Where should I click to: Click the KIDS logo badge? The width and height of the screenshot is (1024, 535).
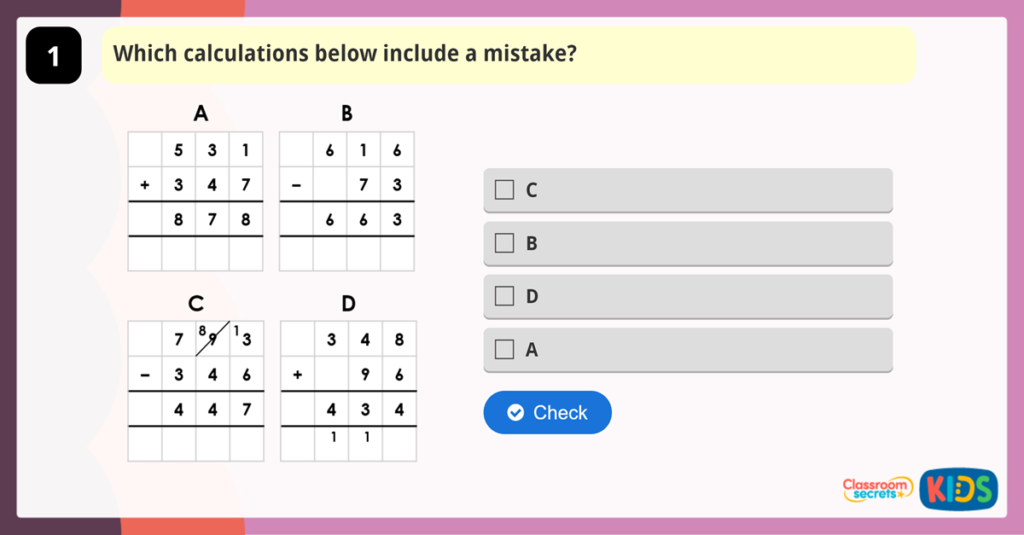tap(958, 489)
